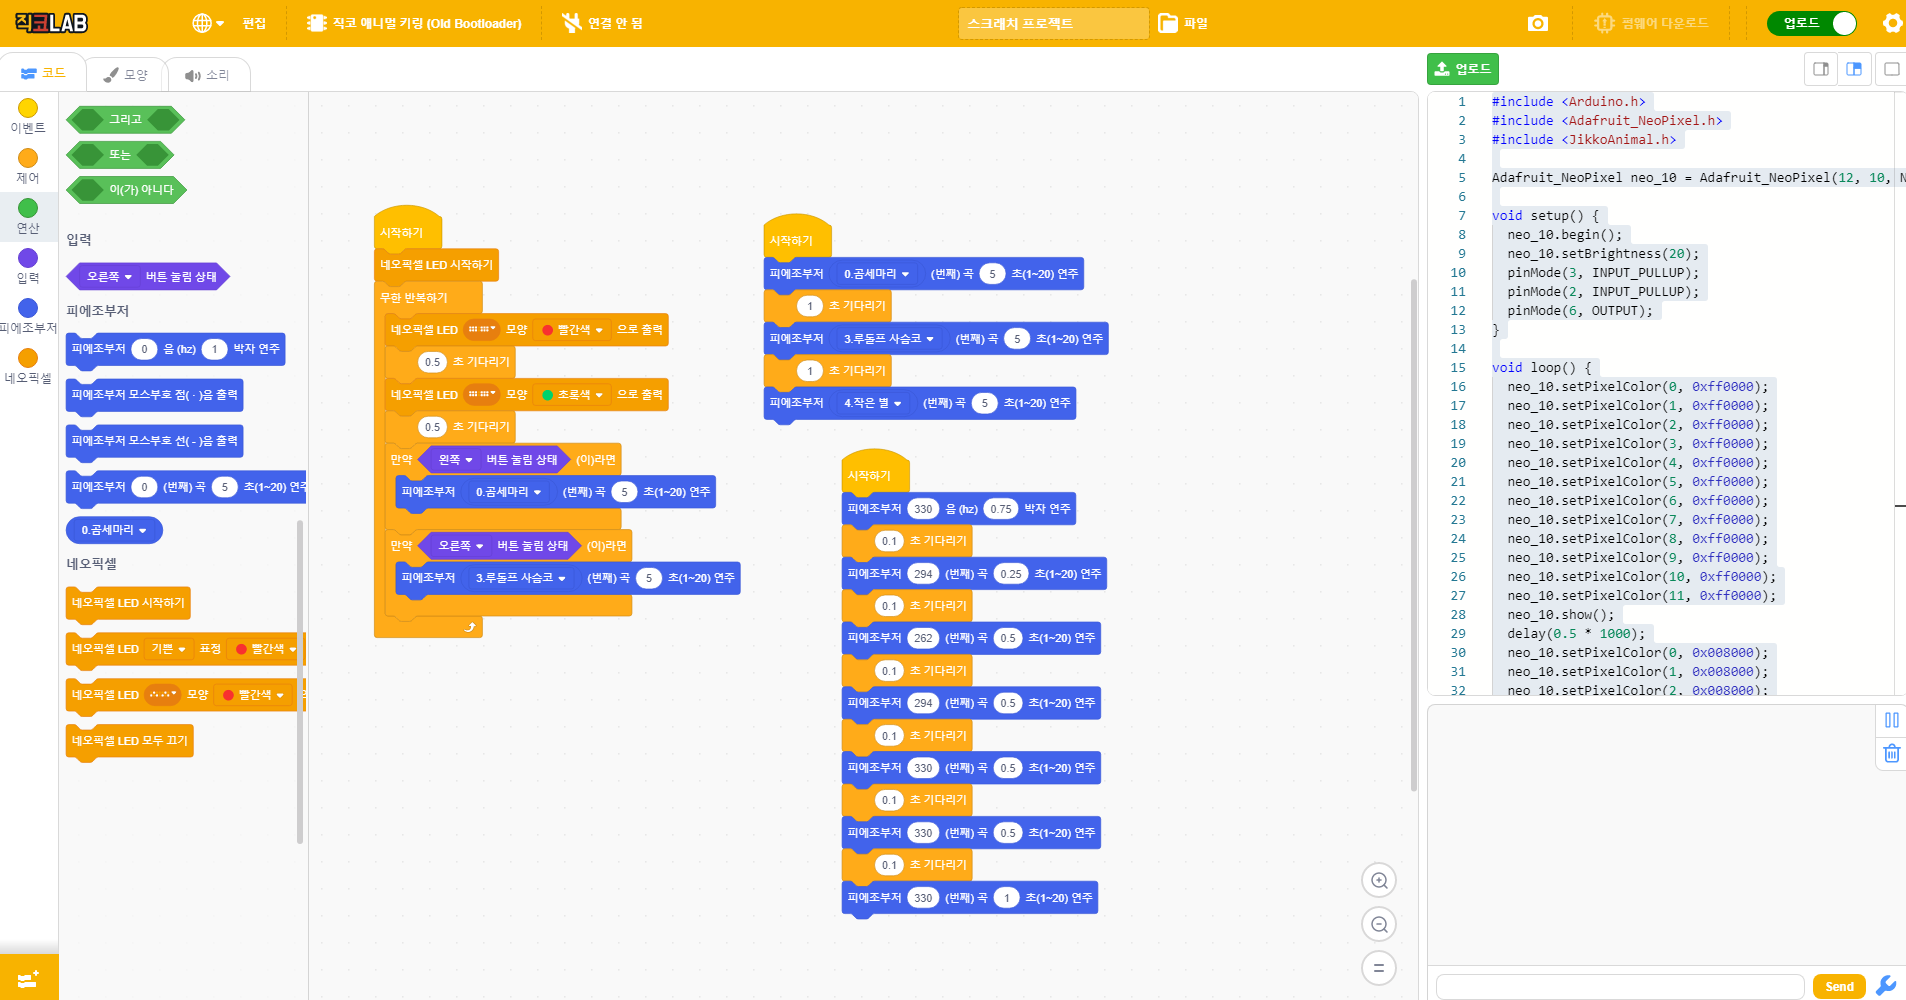Image resolution: width=1906 pixels, height=1000 pixels.
Task: Click the trash icon in serial panel
Action: point(1891,753)
